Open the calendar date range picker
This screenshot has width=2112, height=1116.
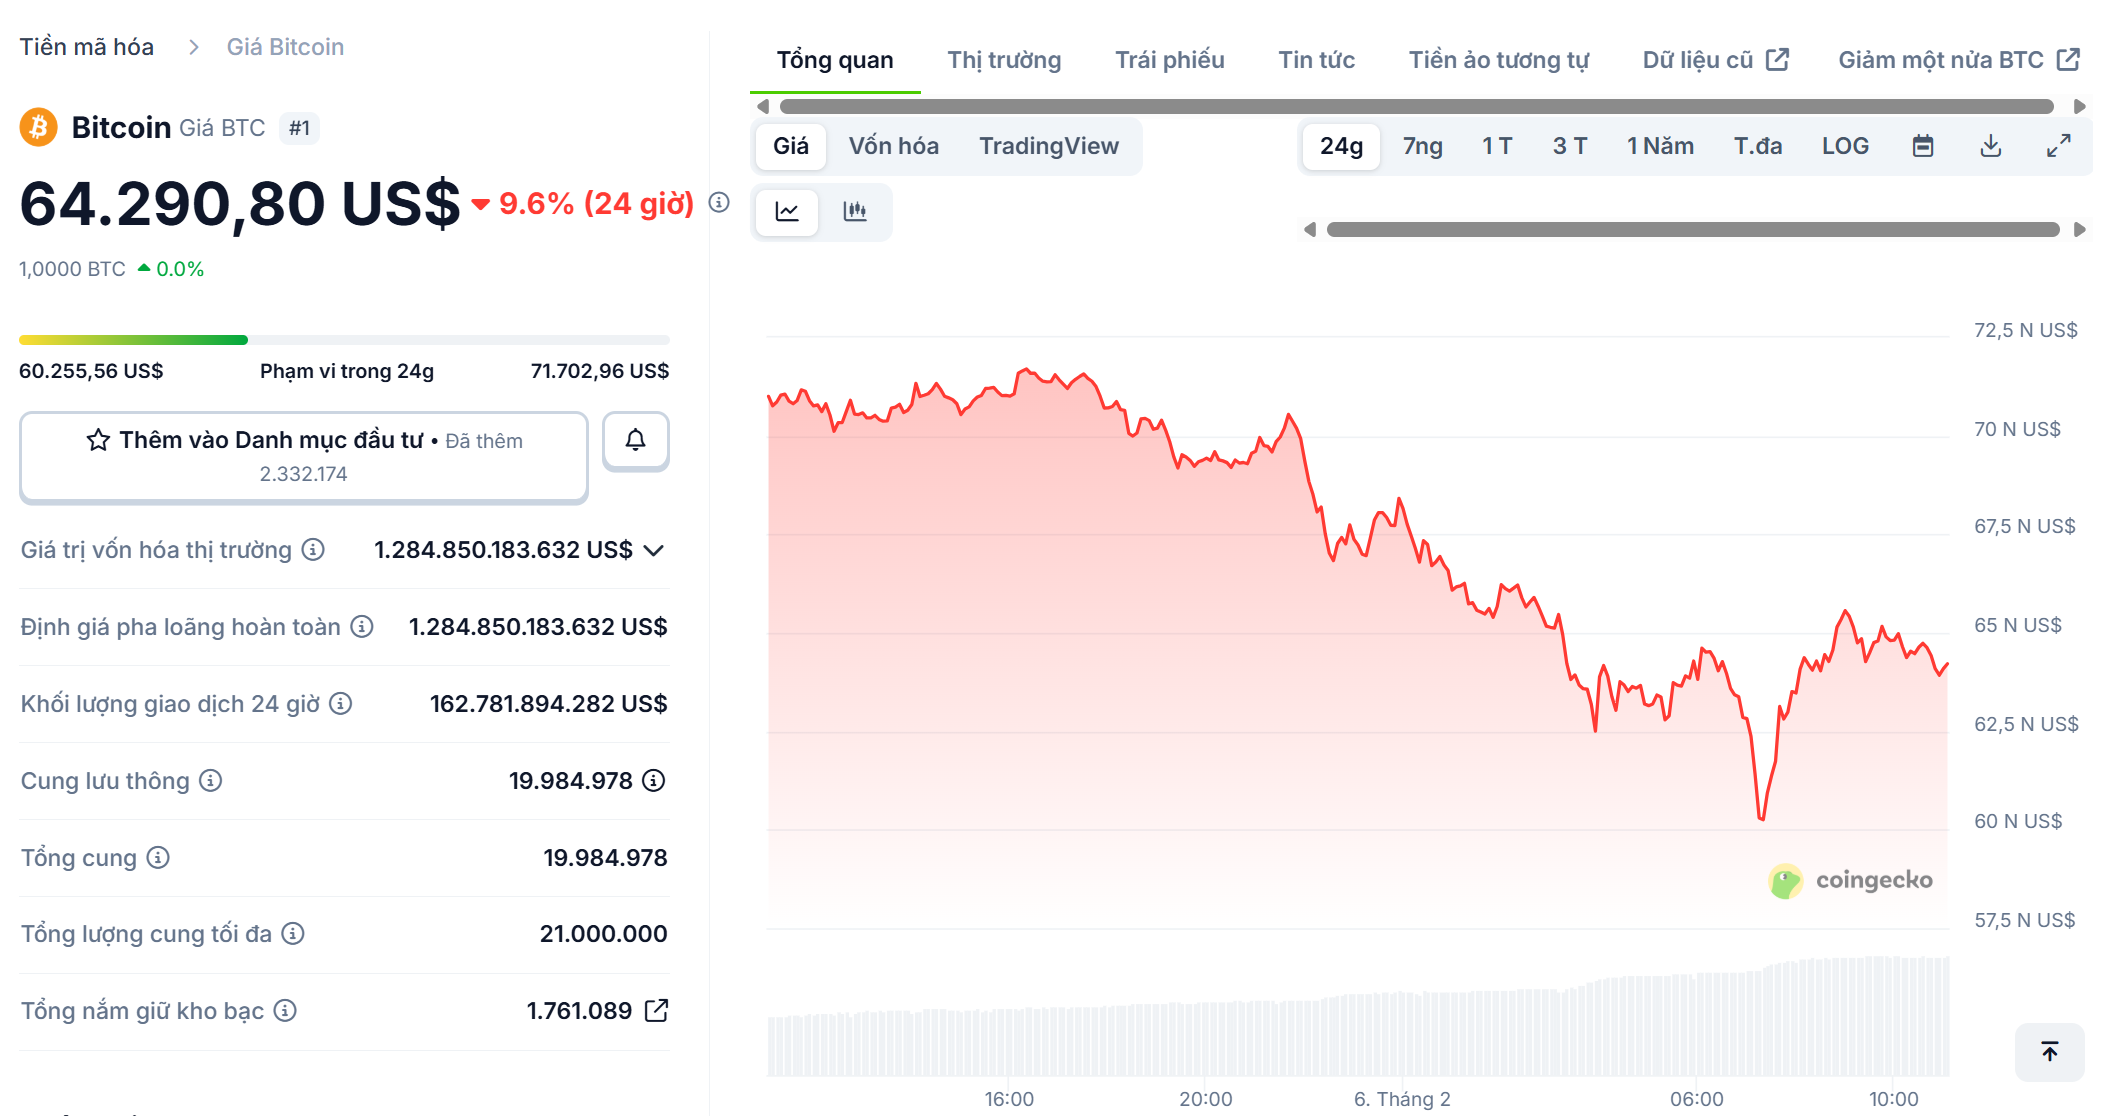pyautogui.click(x=1923, y=145)
